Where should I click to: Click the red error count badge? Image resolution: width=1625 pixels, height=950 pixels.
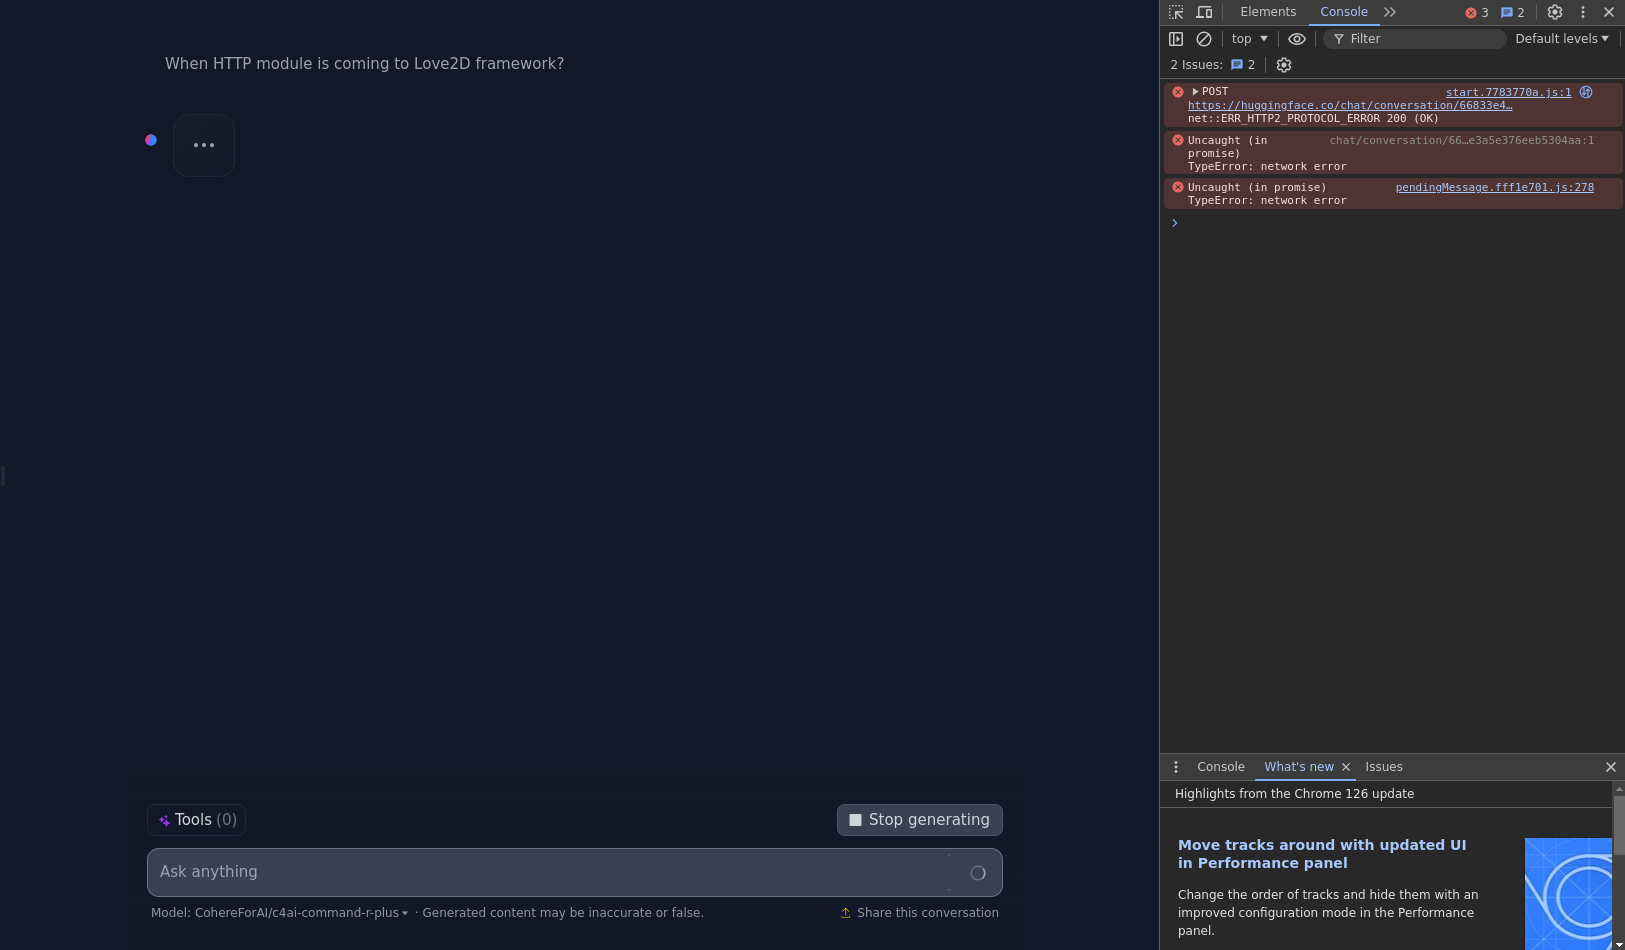tap(1477, 13)
